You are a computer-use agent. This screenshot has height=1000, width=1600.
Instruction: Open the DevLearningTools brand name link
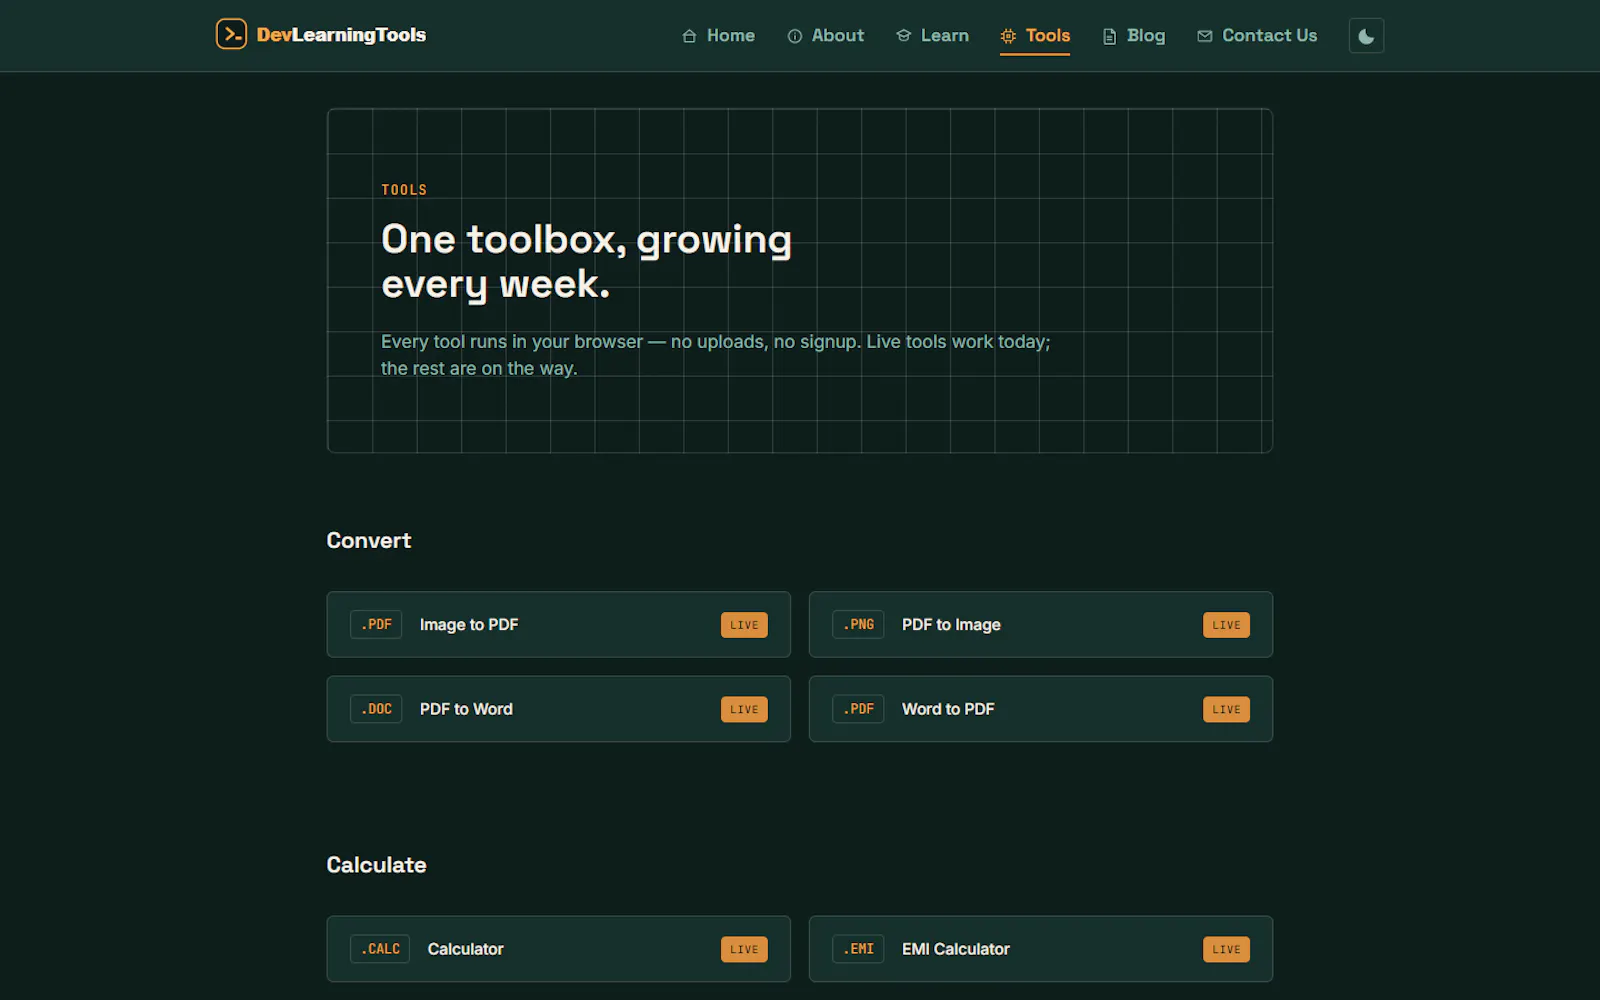click(x=341, y=35)
